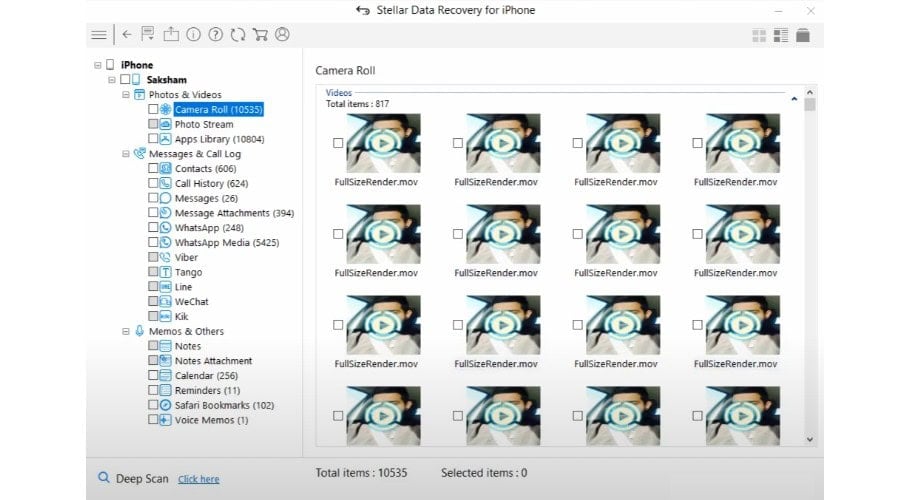Click the Photo Stream icon
The height and width of the screenshot is (500, 900).
(x=165, y=124)
